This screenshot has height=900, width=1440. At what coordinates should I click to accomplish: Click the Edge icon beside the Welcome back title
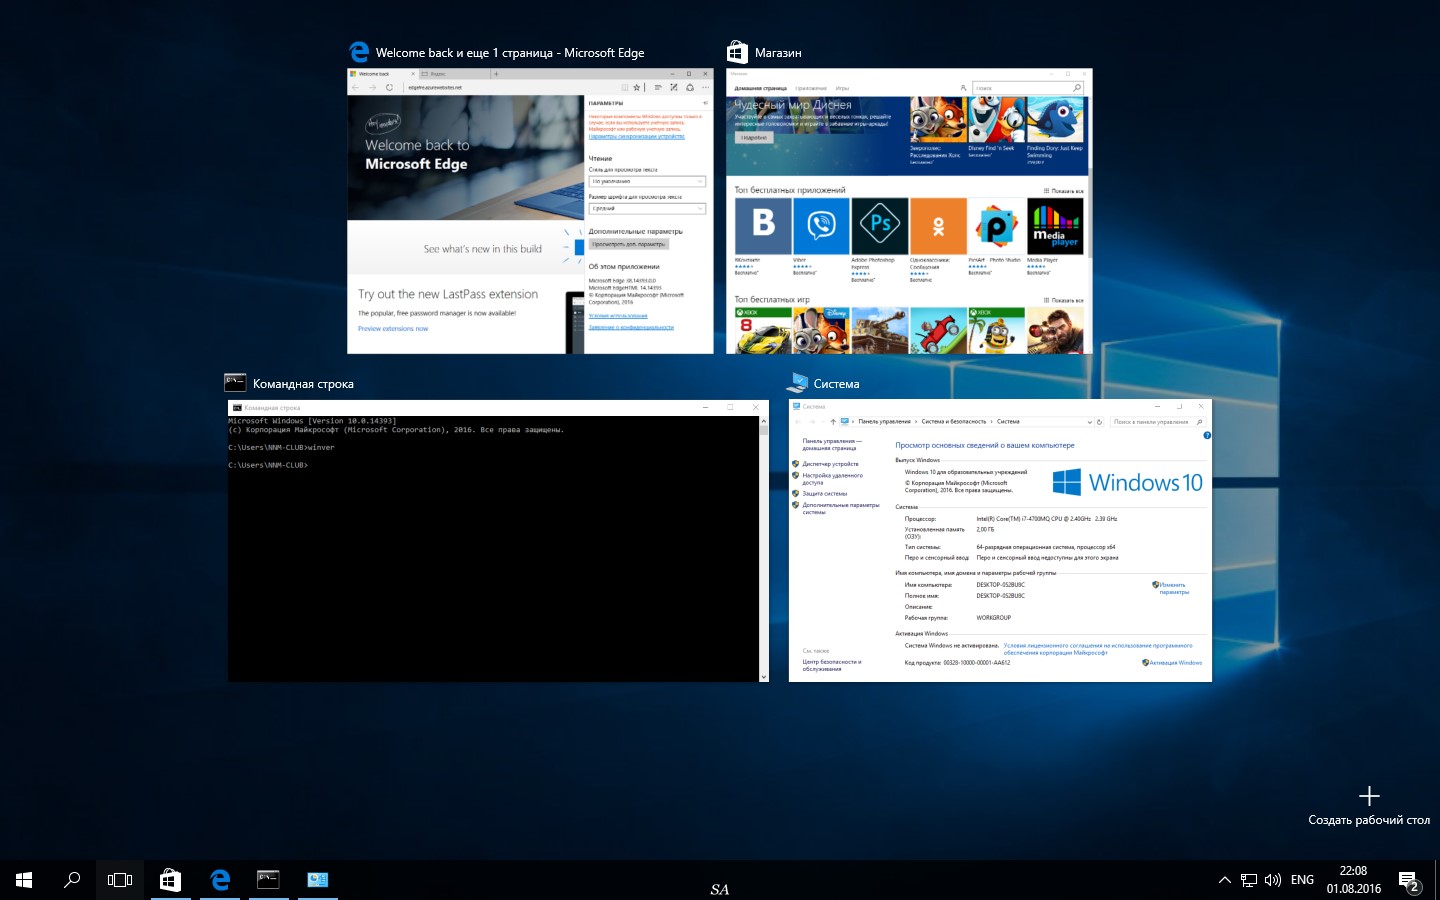pos(359,52)
